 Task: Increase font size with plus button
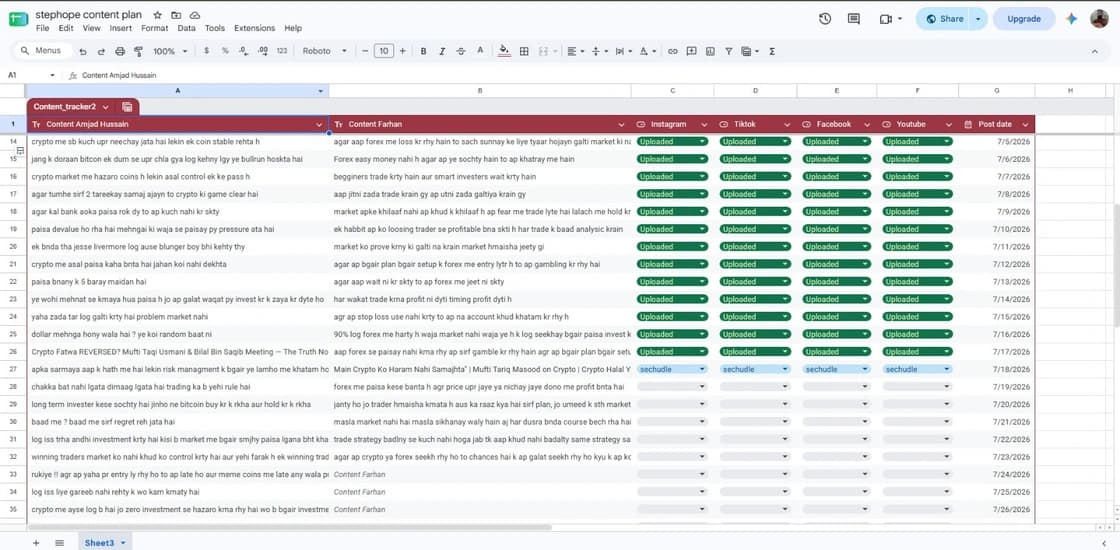point(403,51)
